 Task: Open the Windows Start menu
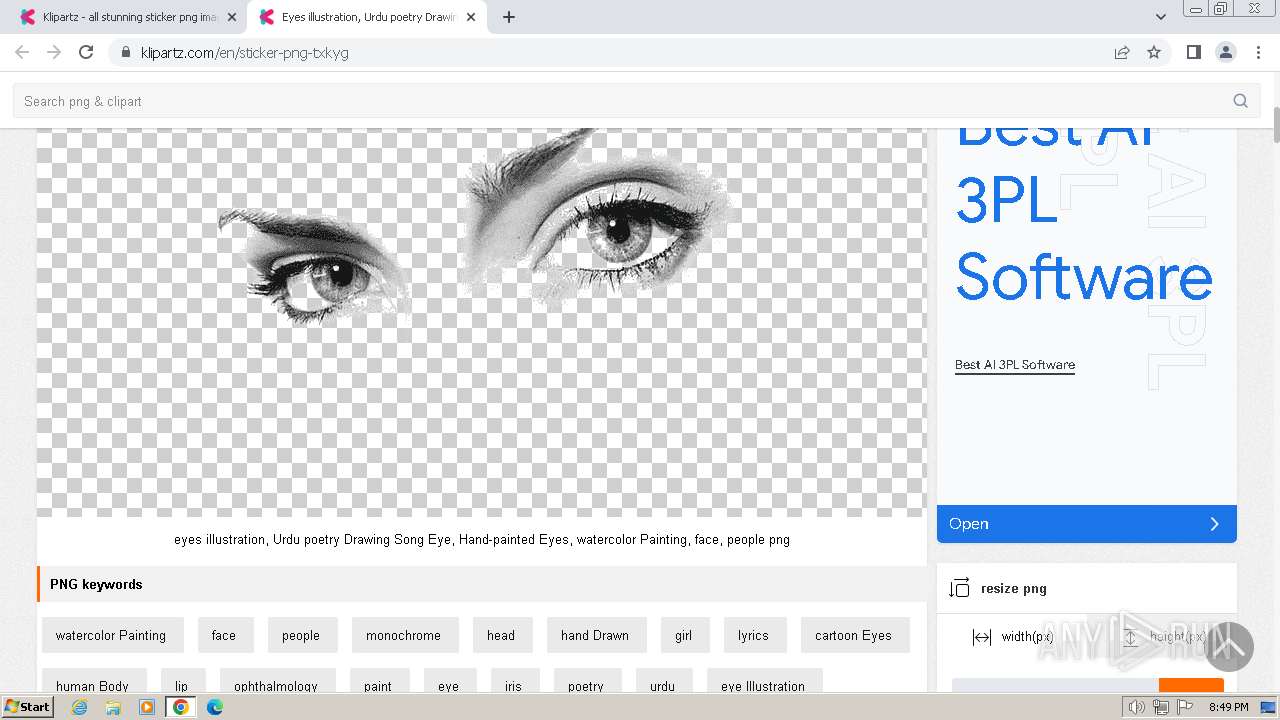click(x=28, y=707)
